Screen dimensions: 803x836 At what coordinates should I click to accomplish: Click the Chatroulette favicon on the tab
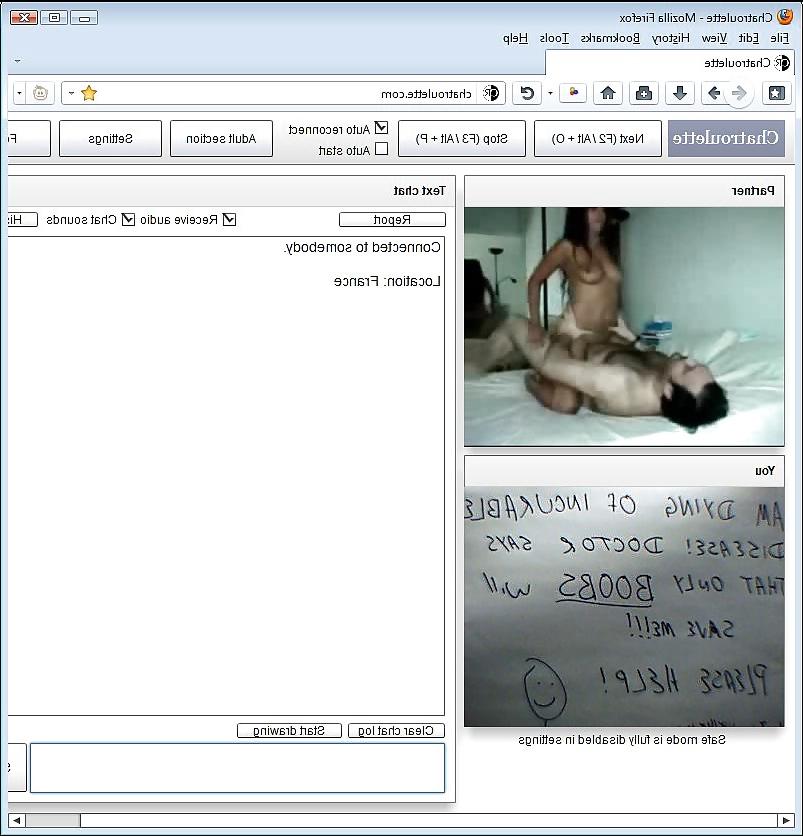tap(782, 63)
